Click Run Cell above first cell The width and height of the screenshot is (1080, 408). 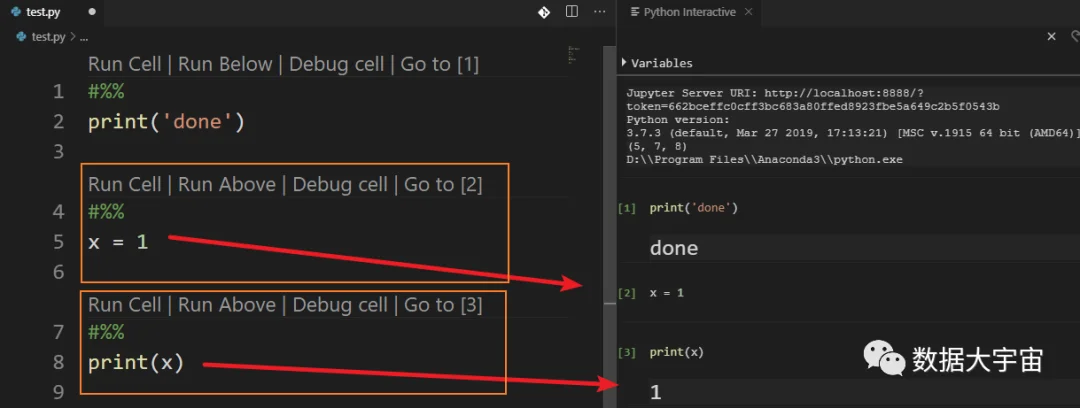(125, 65)
